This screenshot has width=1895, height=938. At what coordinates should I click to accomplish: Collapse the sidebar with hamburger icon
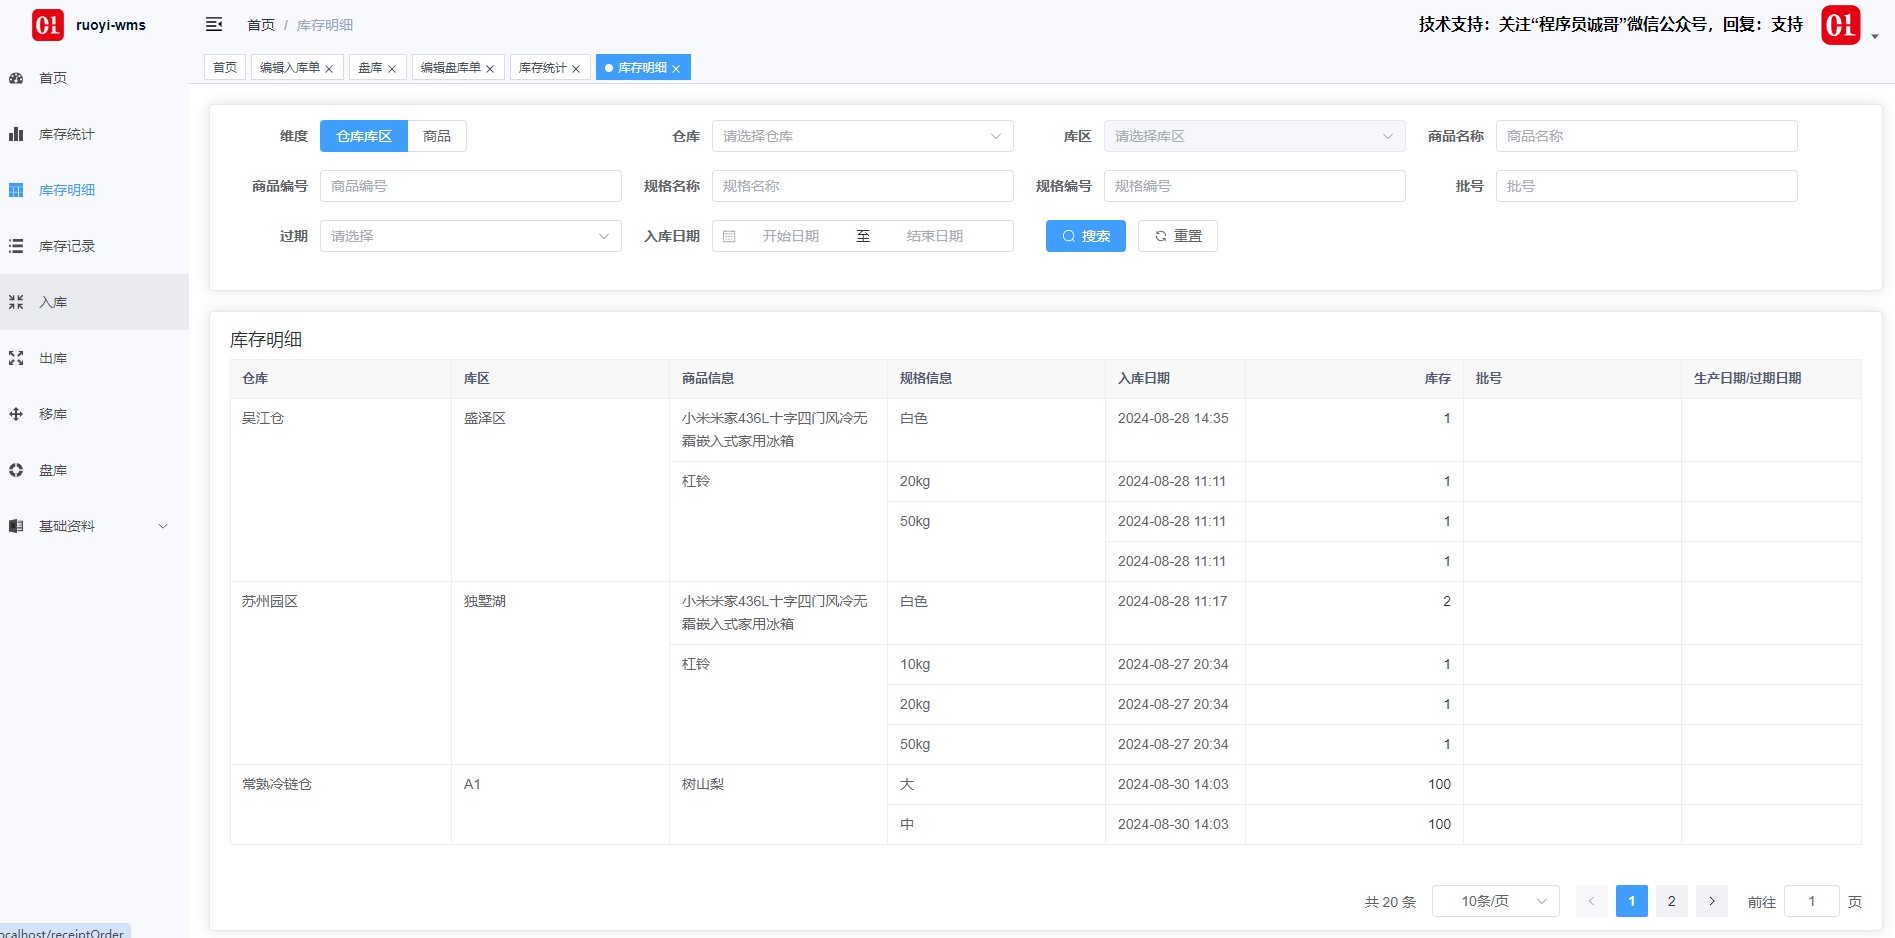pyautogui.click(x=214, y=24)
